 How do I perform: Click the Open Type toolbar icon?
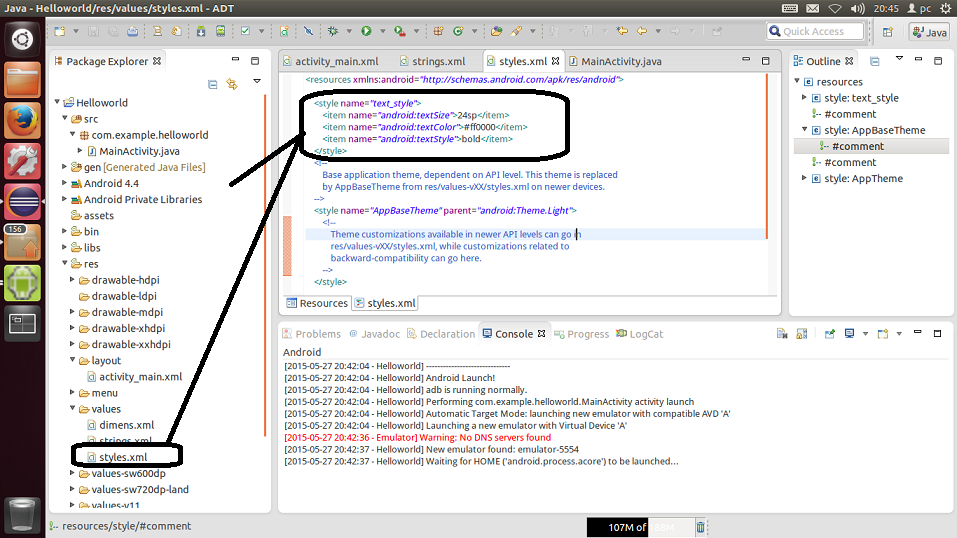(x=497, y=31)
